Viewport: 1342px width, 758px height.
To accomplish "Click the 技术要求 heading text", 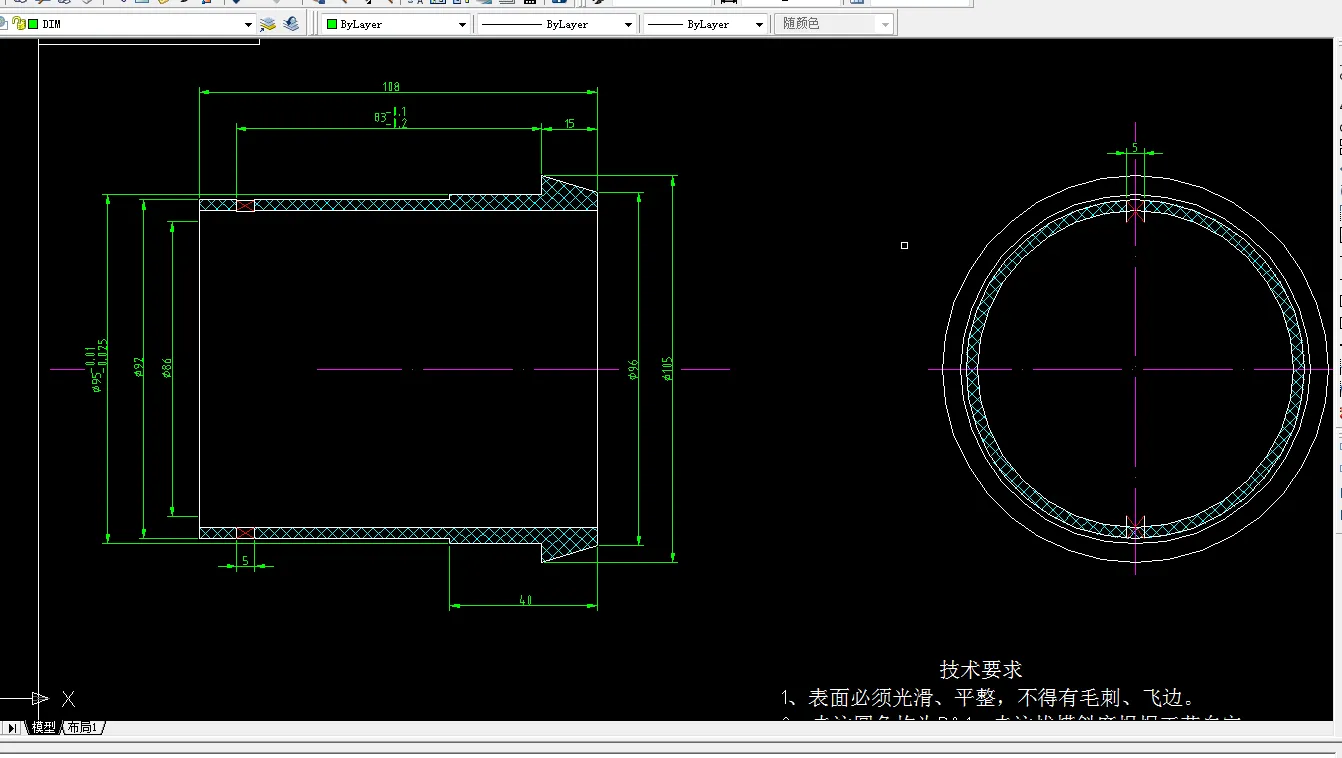I will [x=981, y=669].
